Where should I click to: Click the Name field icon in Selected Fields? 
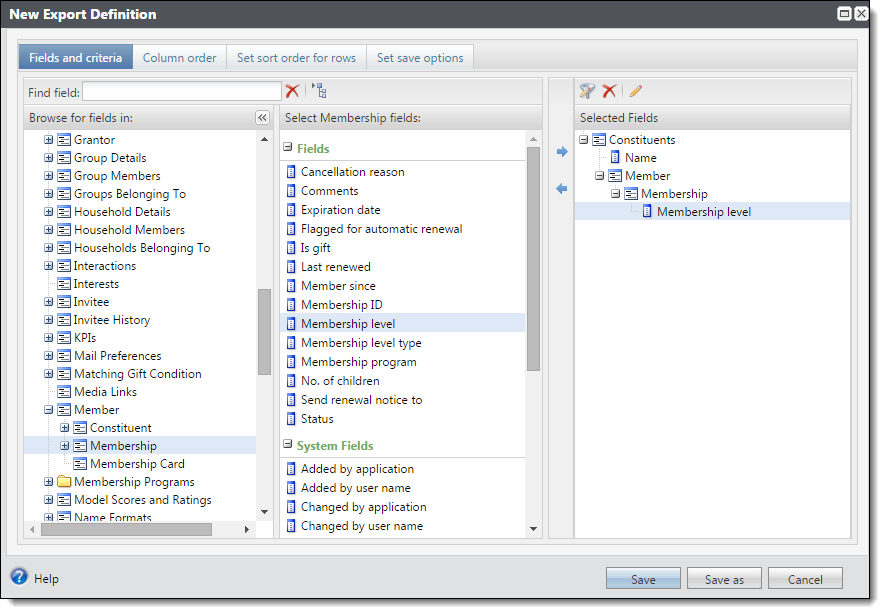click(x=615, y=157)
